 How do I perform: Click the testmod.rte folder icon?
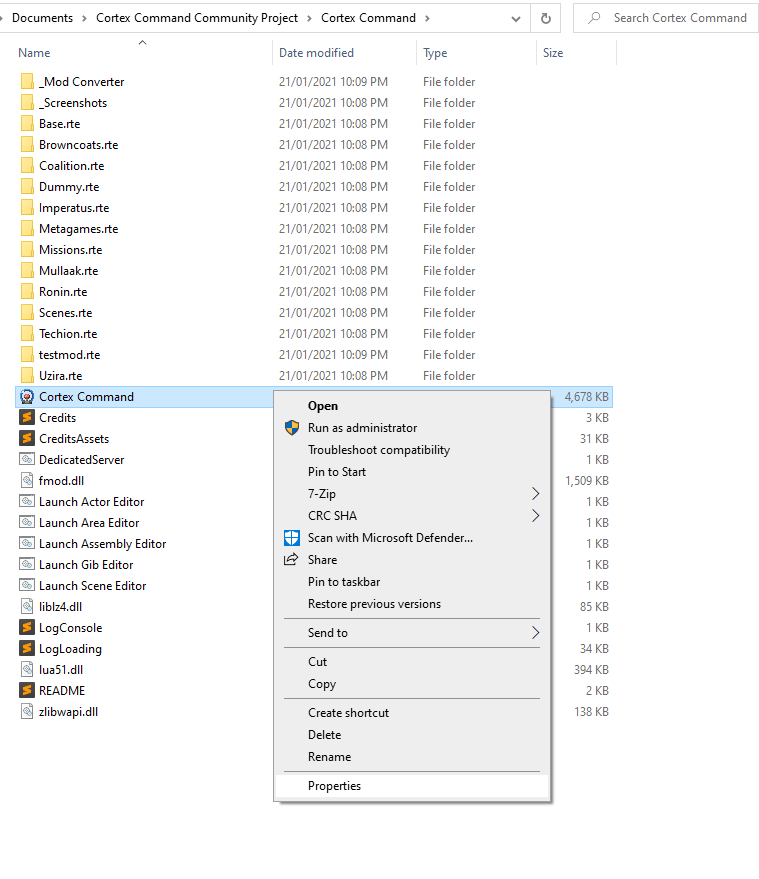[26, 355]
